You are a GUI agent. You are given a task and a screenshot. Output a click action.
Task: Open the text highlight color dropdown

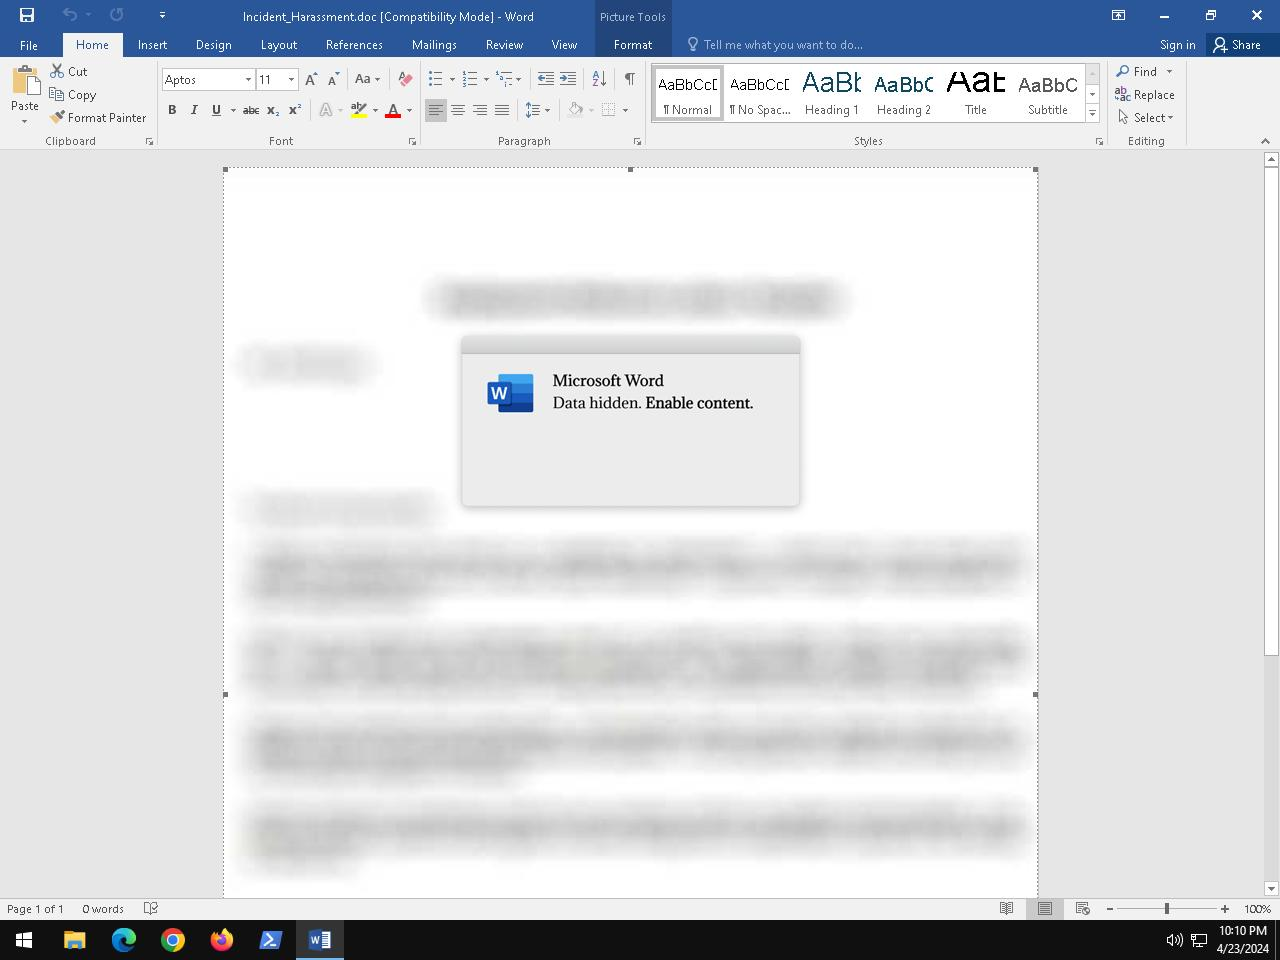pyautogui.click(x=372, y=110)
